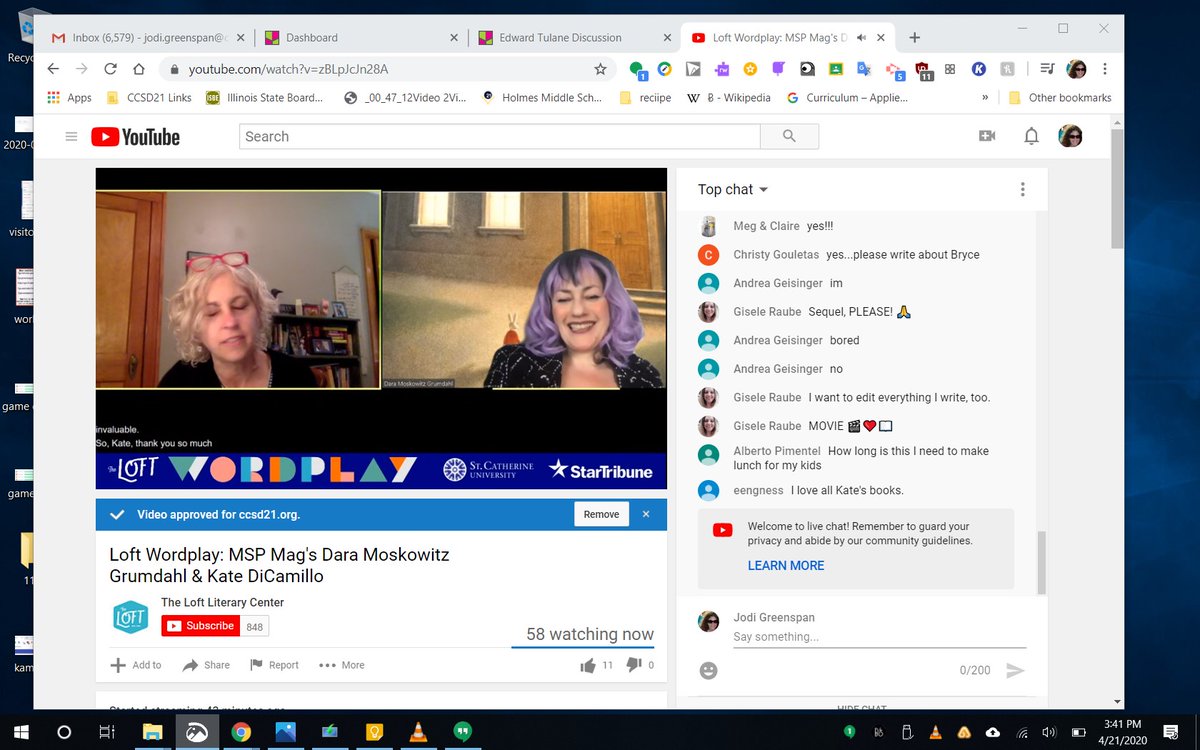
Task: Expand the Top chat dropdown
Action: (733, 189)
